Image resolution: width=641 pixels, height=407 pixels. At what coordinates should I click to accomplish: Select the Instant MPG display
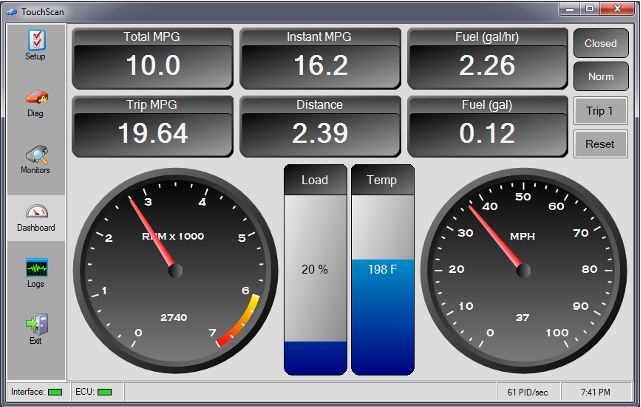(x=320, y=58)
